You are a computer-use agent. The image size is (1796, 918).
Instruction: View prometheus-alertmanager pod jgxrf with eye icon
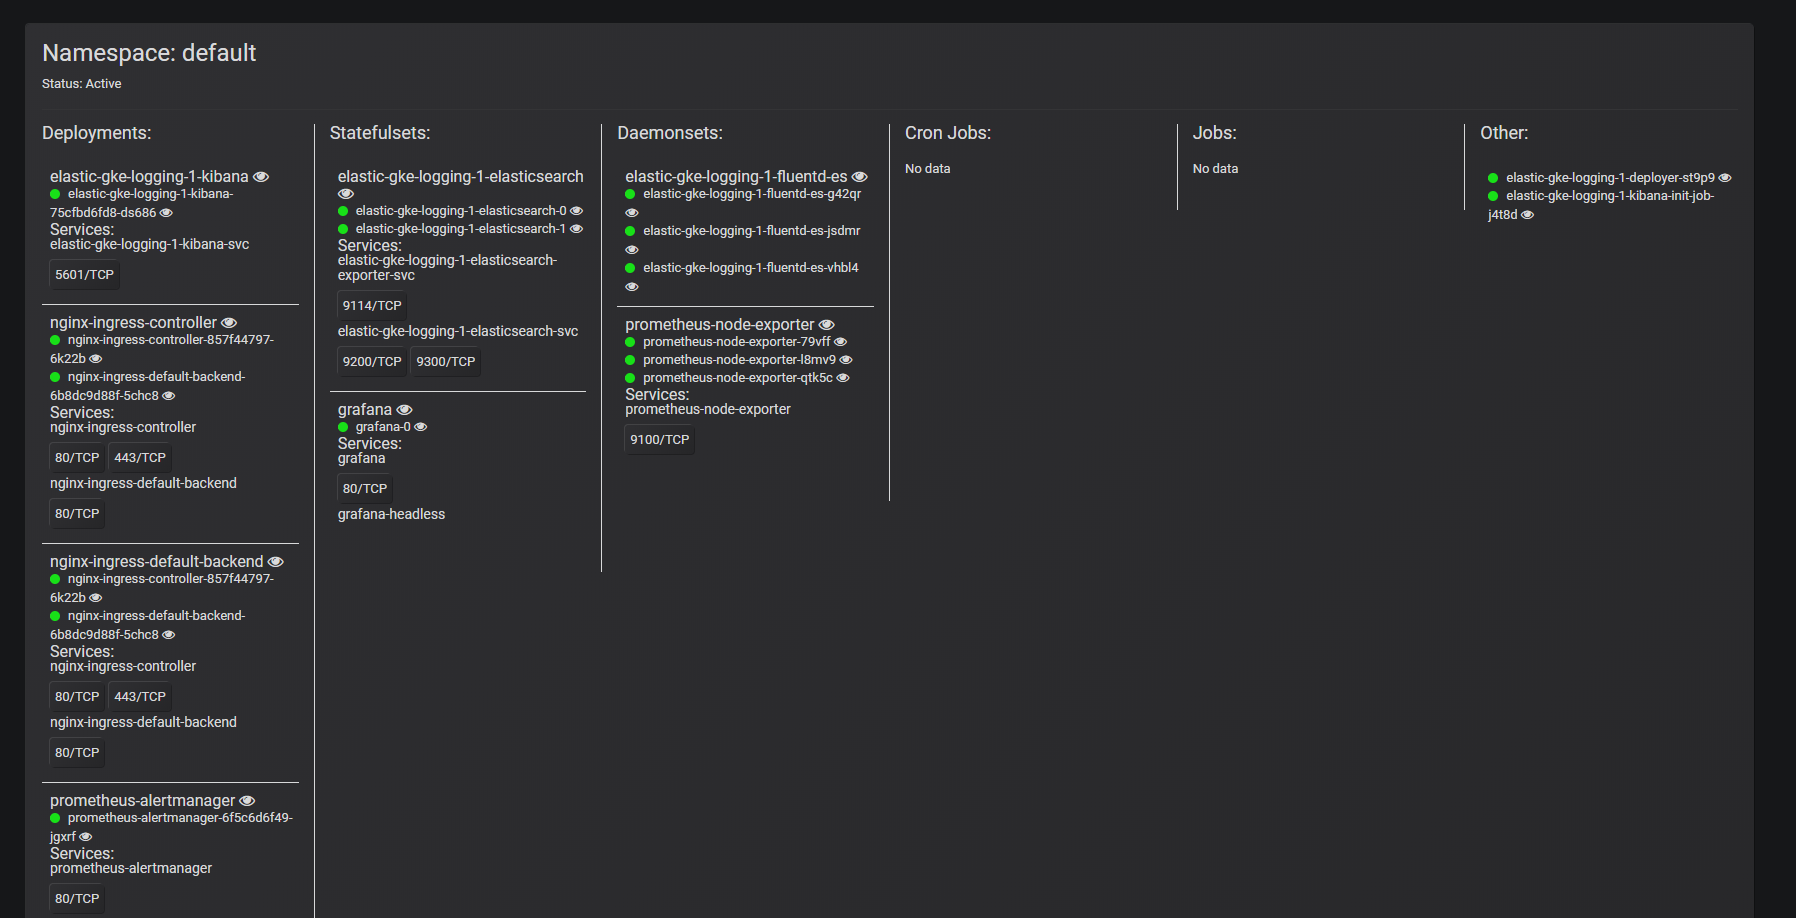click(x=85, y=837)
